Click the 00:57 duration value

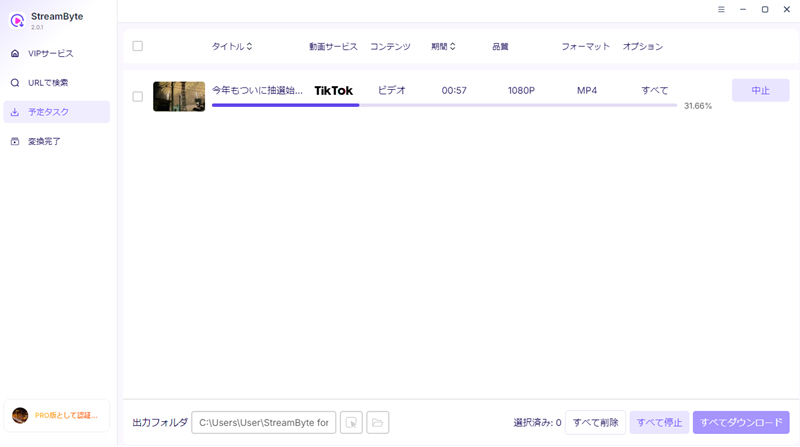454,90
